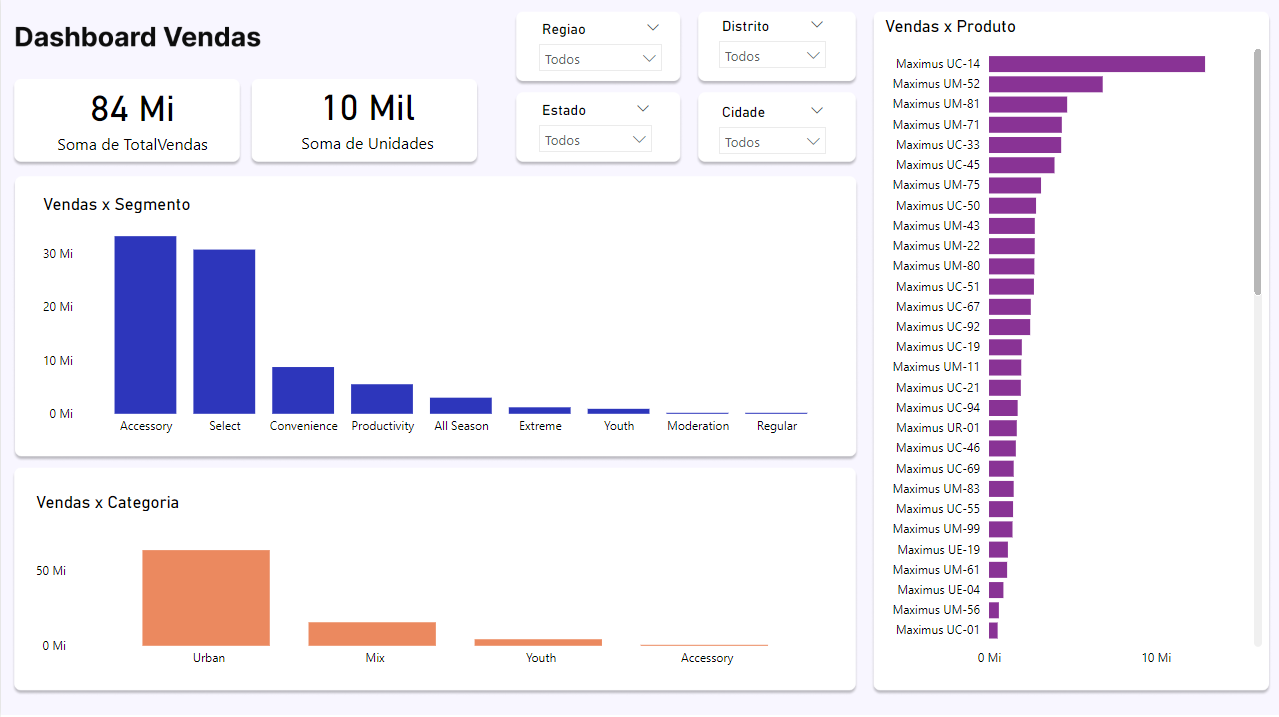Collapse the Cidade slicer header chevron
The image size is (1279, 717).
tap(817, 111)
